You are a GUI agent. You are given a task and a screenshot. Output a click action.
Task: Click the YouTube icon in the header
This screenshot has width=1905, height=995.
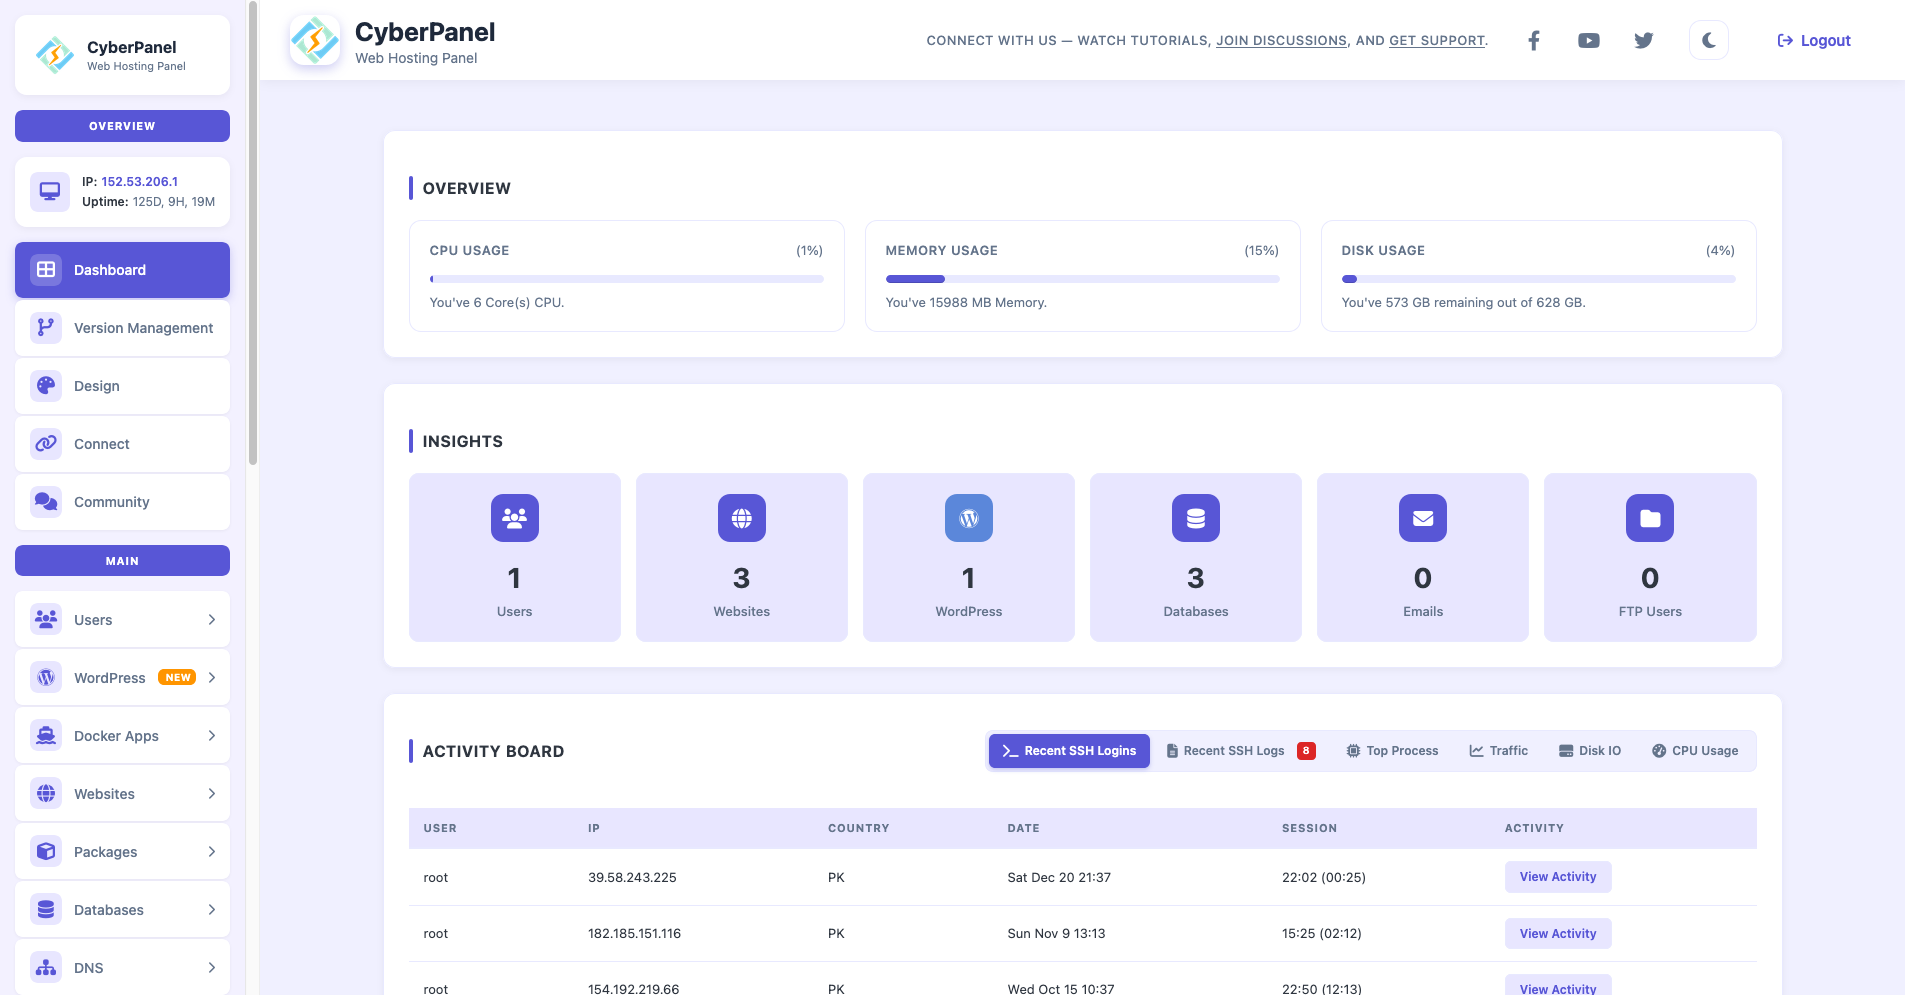[x=1588, y=40]
